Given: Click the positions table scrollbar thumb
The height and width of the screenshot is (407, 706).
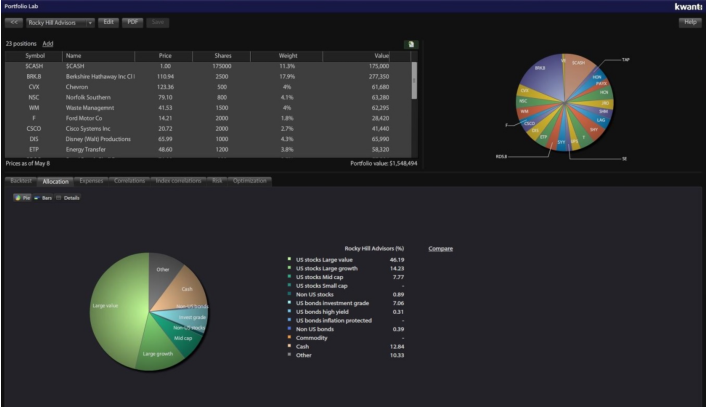Looking at the screenshot, I should tap(414, 80).
